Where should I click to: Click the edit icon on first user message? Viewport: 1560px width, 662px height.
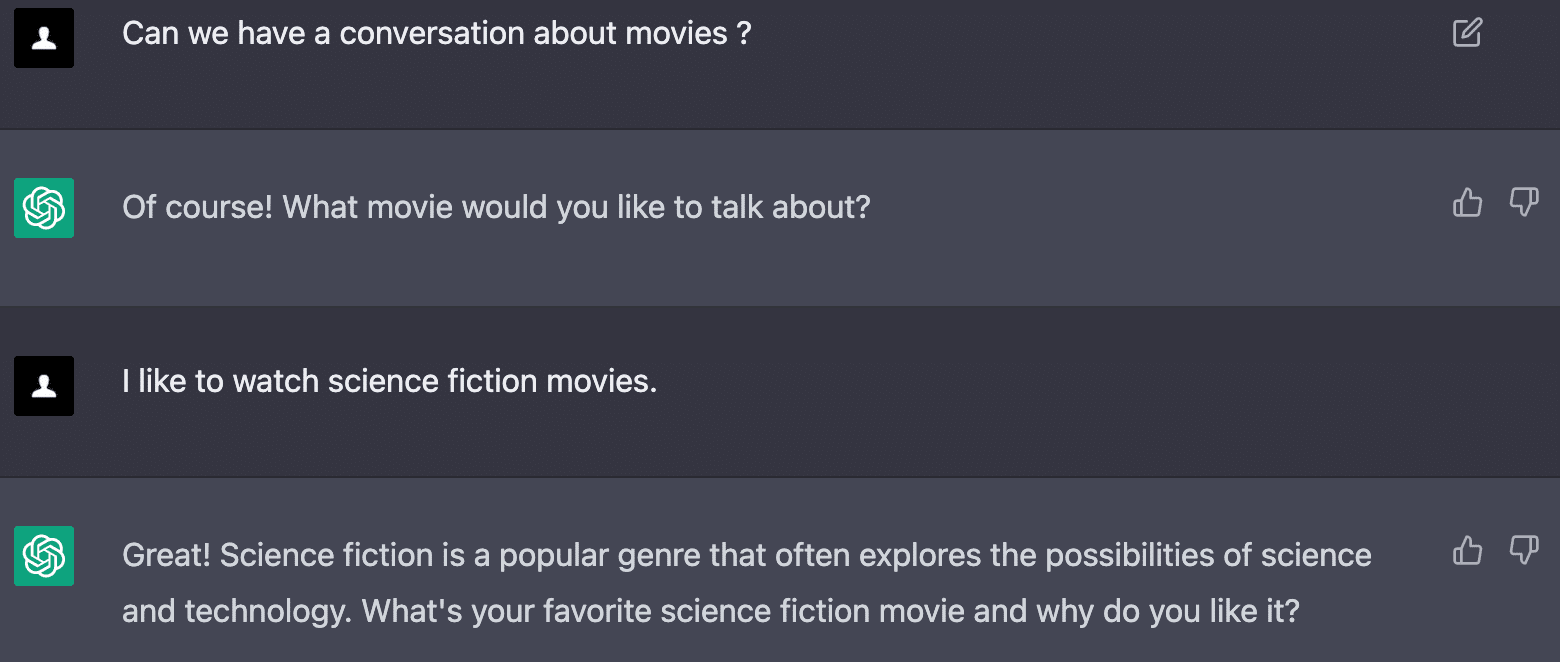pyautogui.click(x=1467, y=33)
